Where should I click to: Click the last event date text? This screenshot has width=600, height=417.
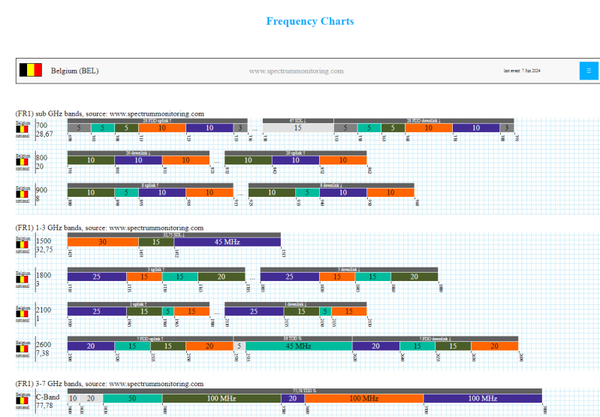[x=522, y=71]
